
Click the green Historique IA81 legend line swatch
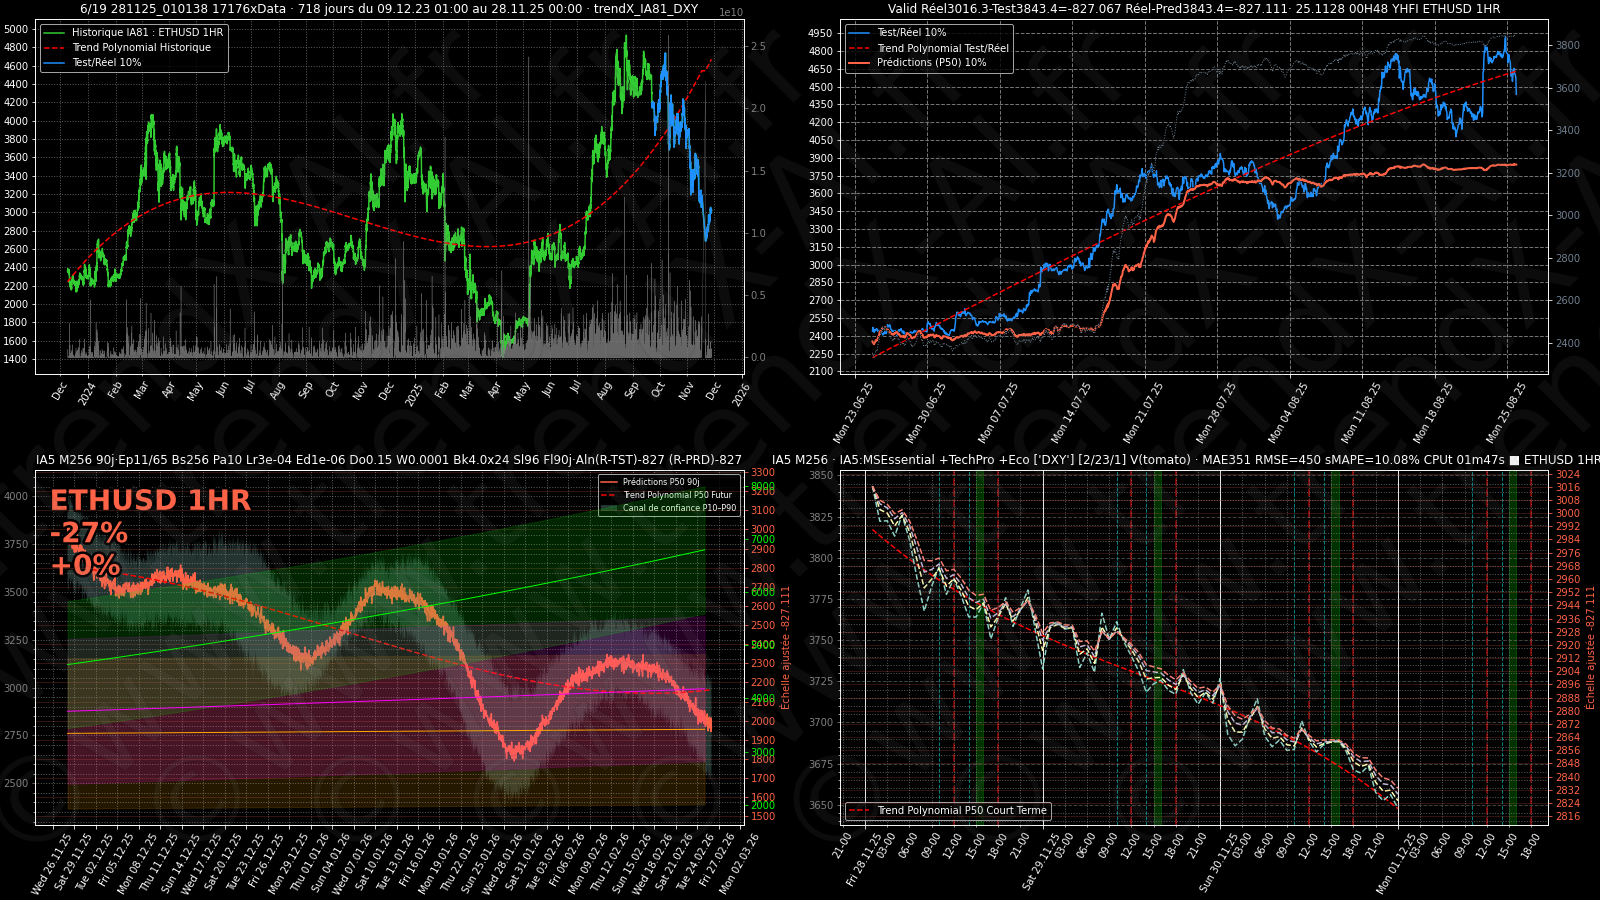(54, 33)
